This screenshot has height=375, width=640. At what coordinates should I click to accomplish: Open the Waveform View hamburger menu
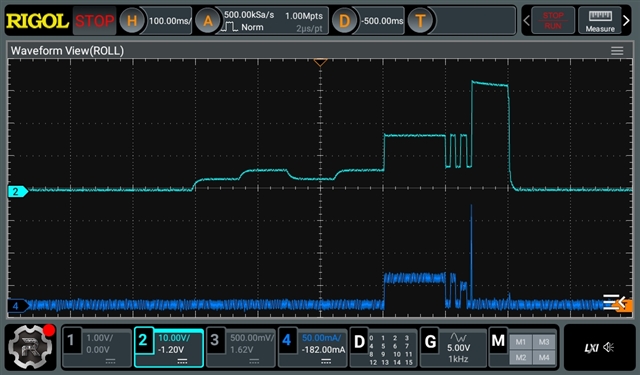pos(617,51)
